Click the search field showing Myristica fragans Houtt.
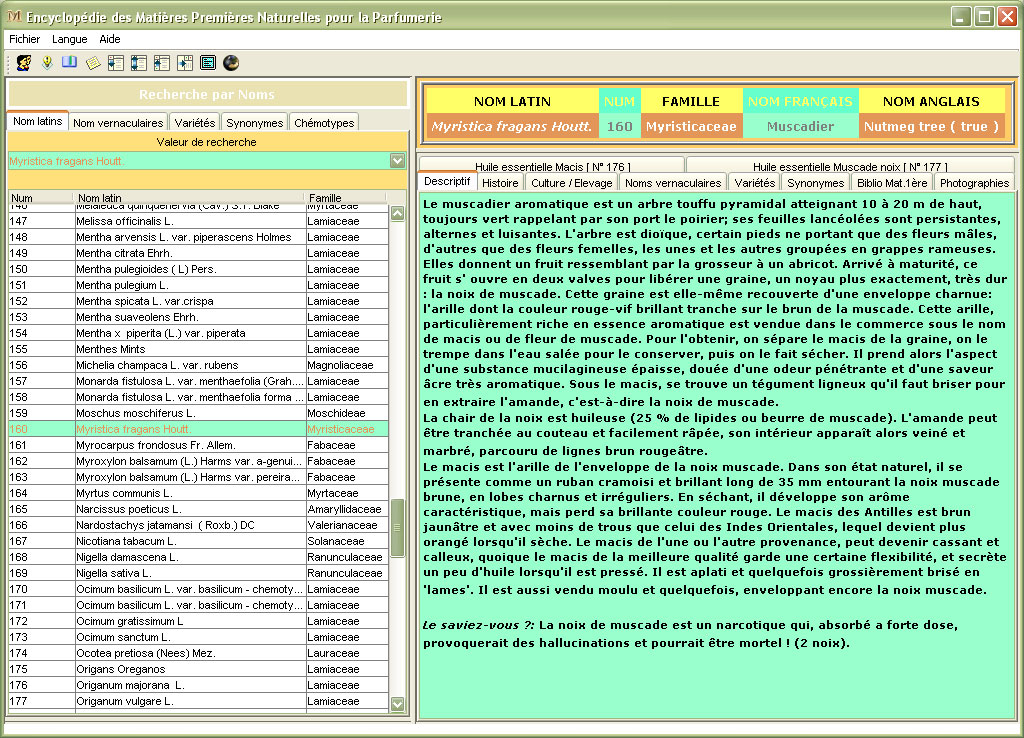 199,161
